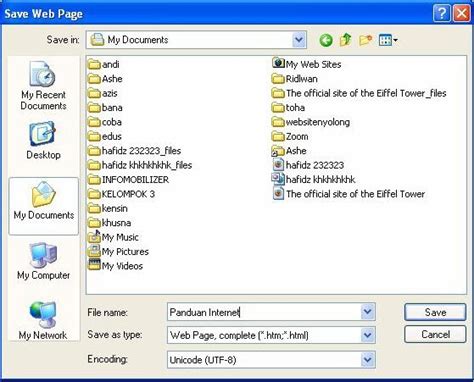Select the edus folder

pyautogui.click(x=105, y=136)
